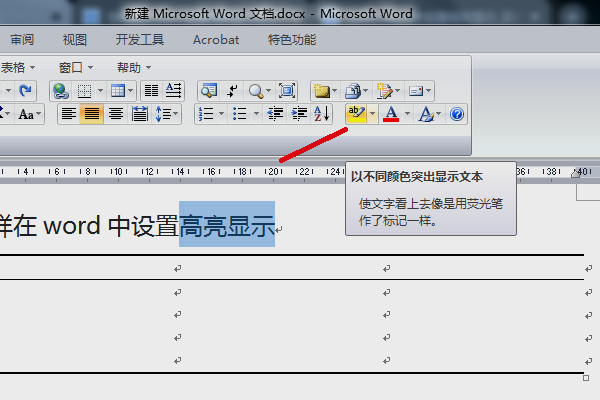Expand insert table dropdown arrow

click(130, 91)
